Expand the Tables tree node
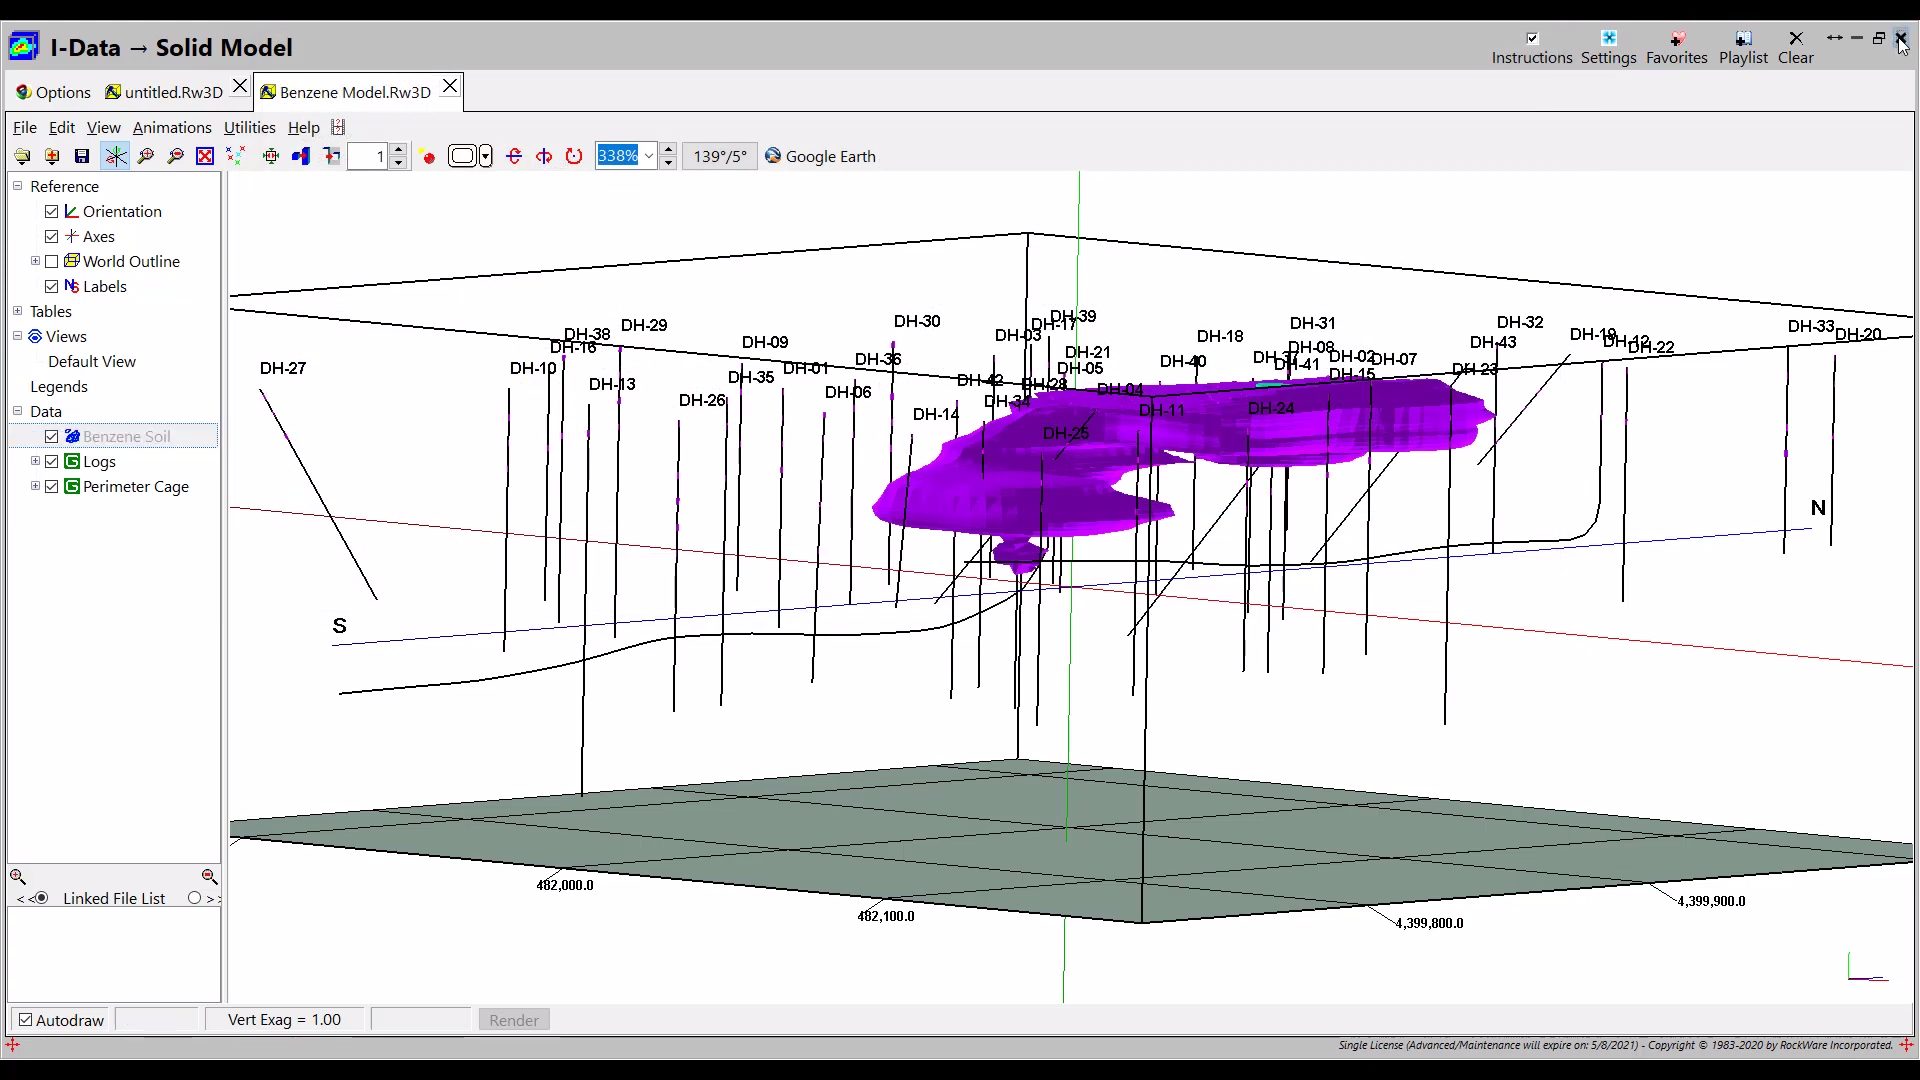This screenshot has height=1080, width=1920. 17,311
